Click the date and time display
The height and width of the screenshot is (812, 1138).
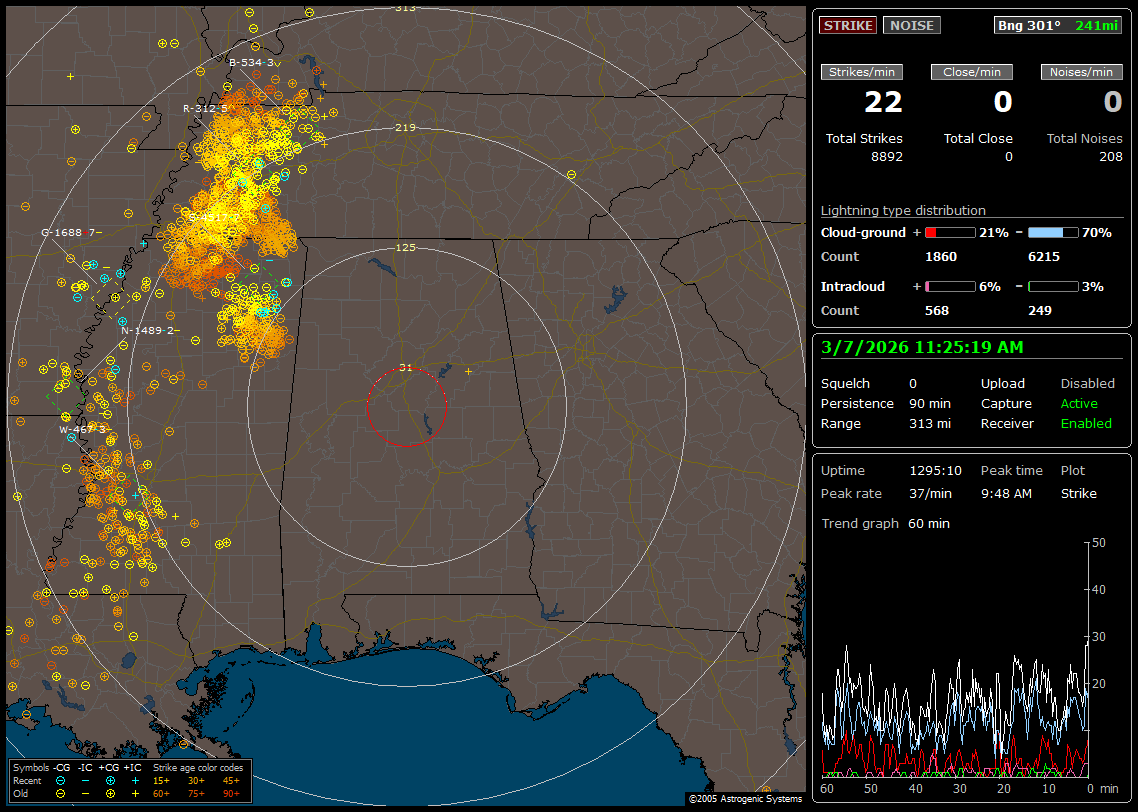tap(921, 348)
